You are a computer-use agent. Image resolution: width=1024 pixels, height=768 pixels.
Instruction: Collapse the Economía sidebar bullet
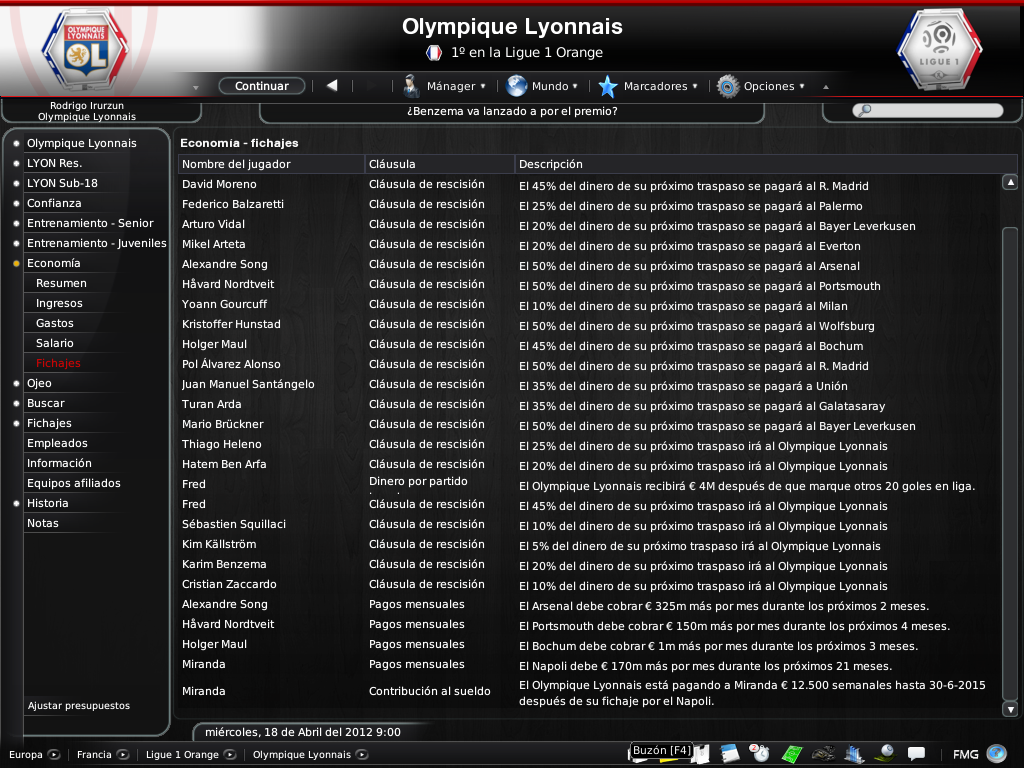click(x=16, y=263)
